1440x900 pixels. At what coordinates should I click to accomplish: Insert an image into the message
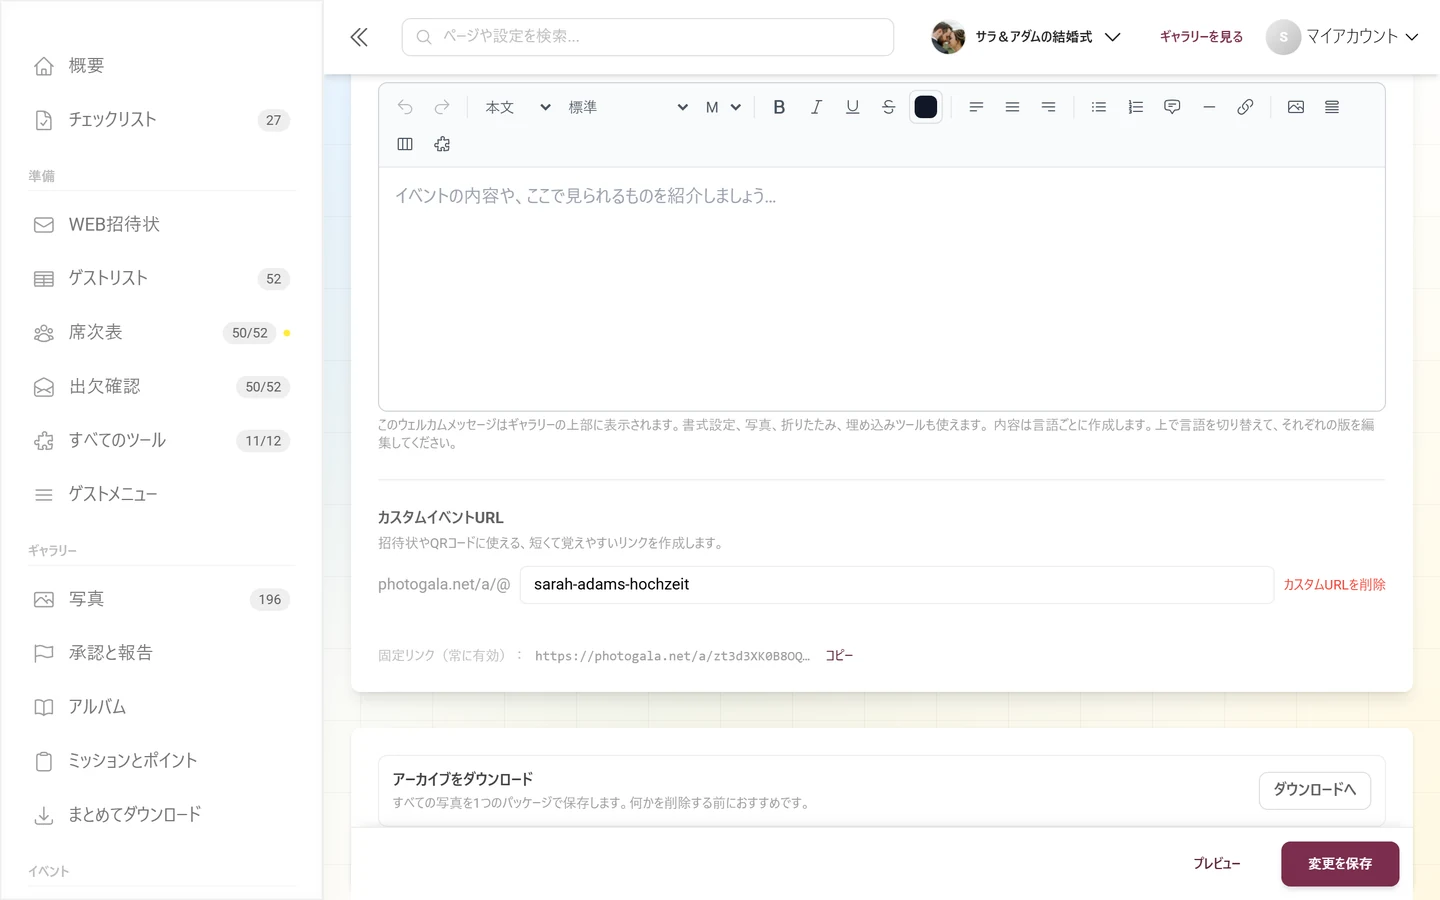tap(1296, 107)
